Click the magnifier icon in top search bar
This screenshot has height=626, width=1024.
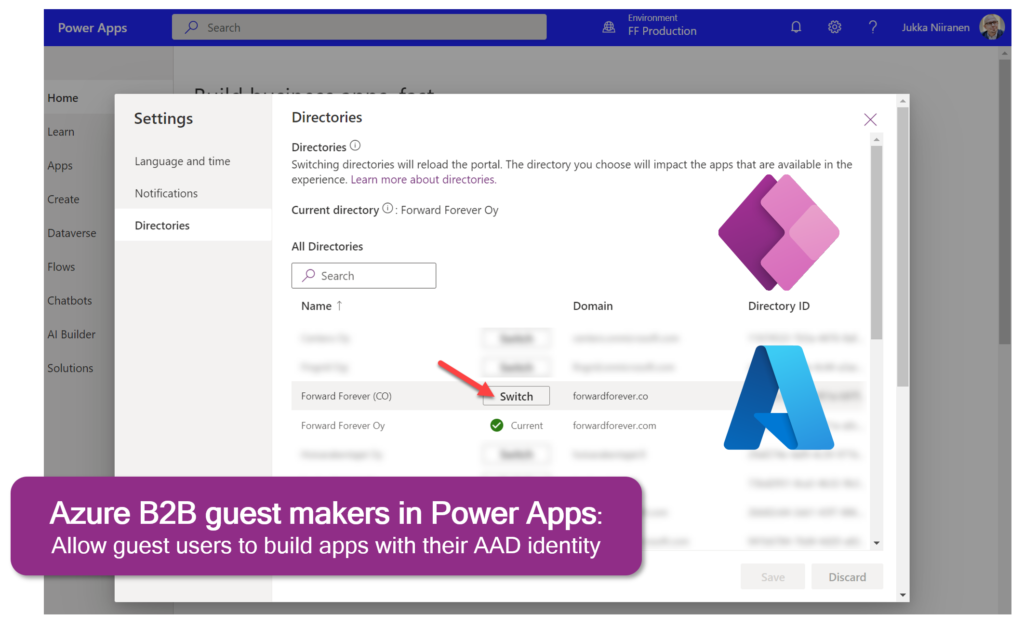(x=191, y=27)
